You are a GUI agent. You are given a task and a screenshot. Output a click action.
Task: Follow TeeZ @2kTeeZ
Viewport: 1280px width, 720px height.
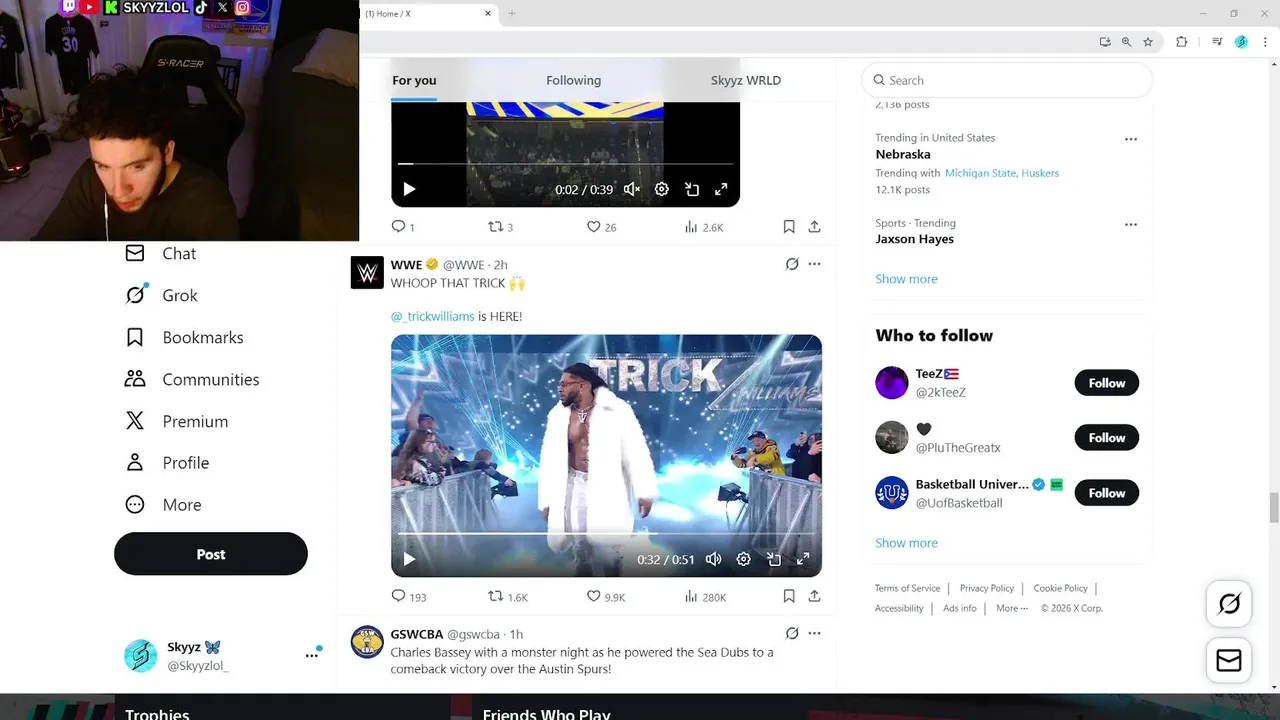tap(1107, 383)
